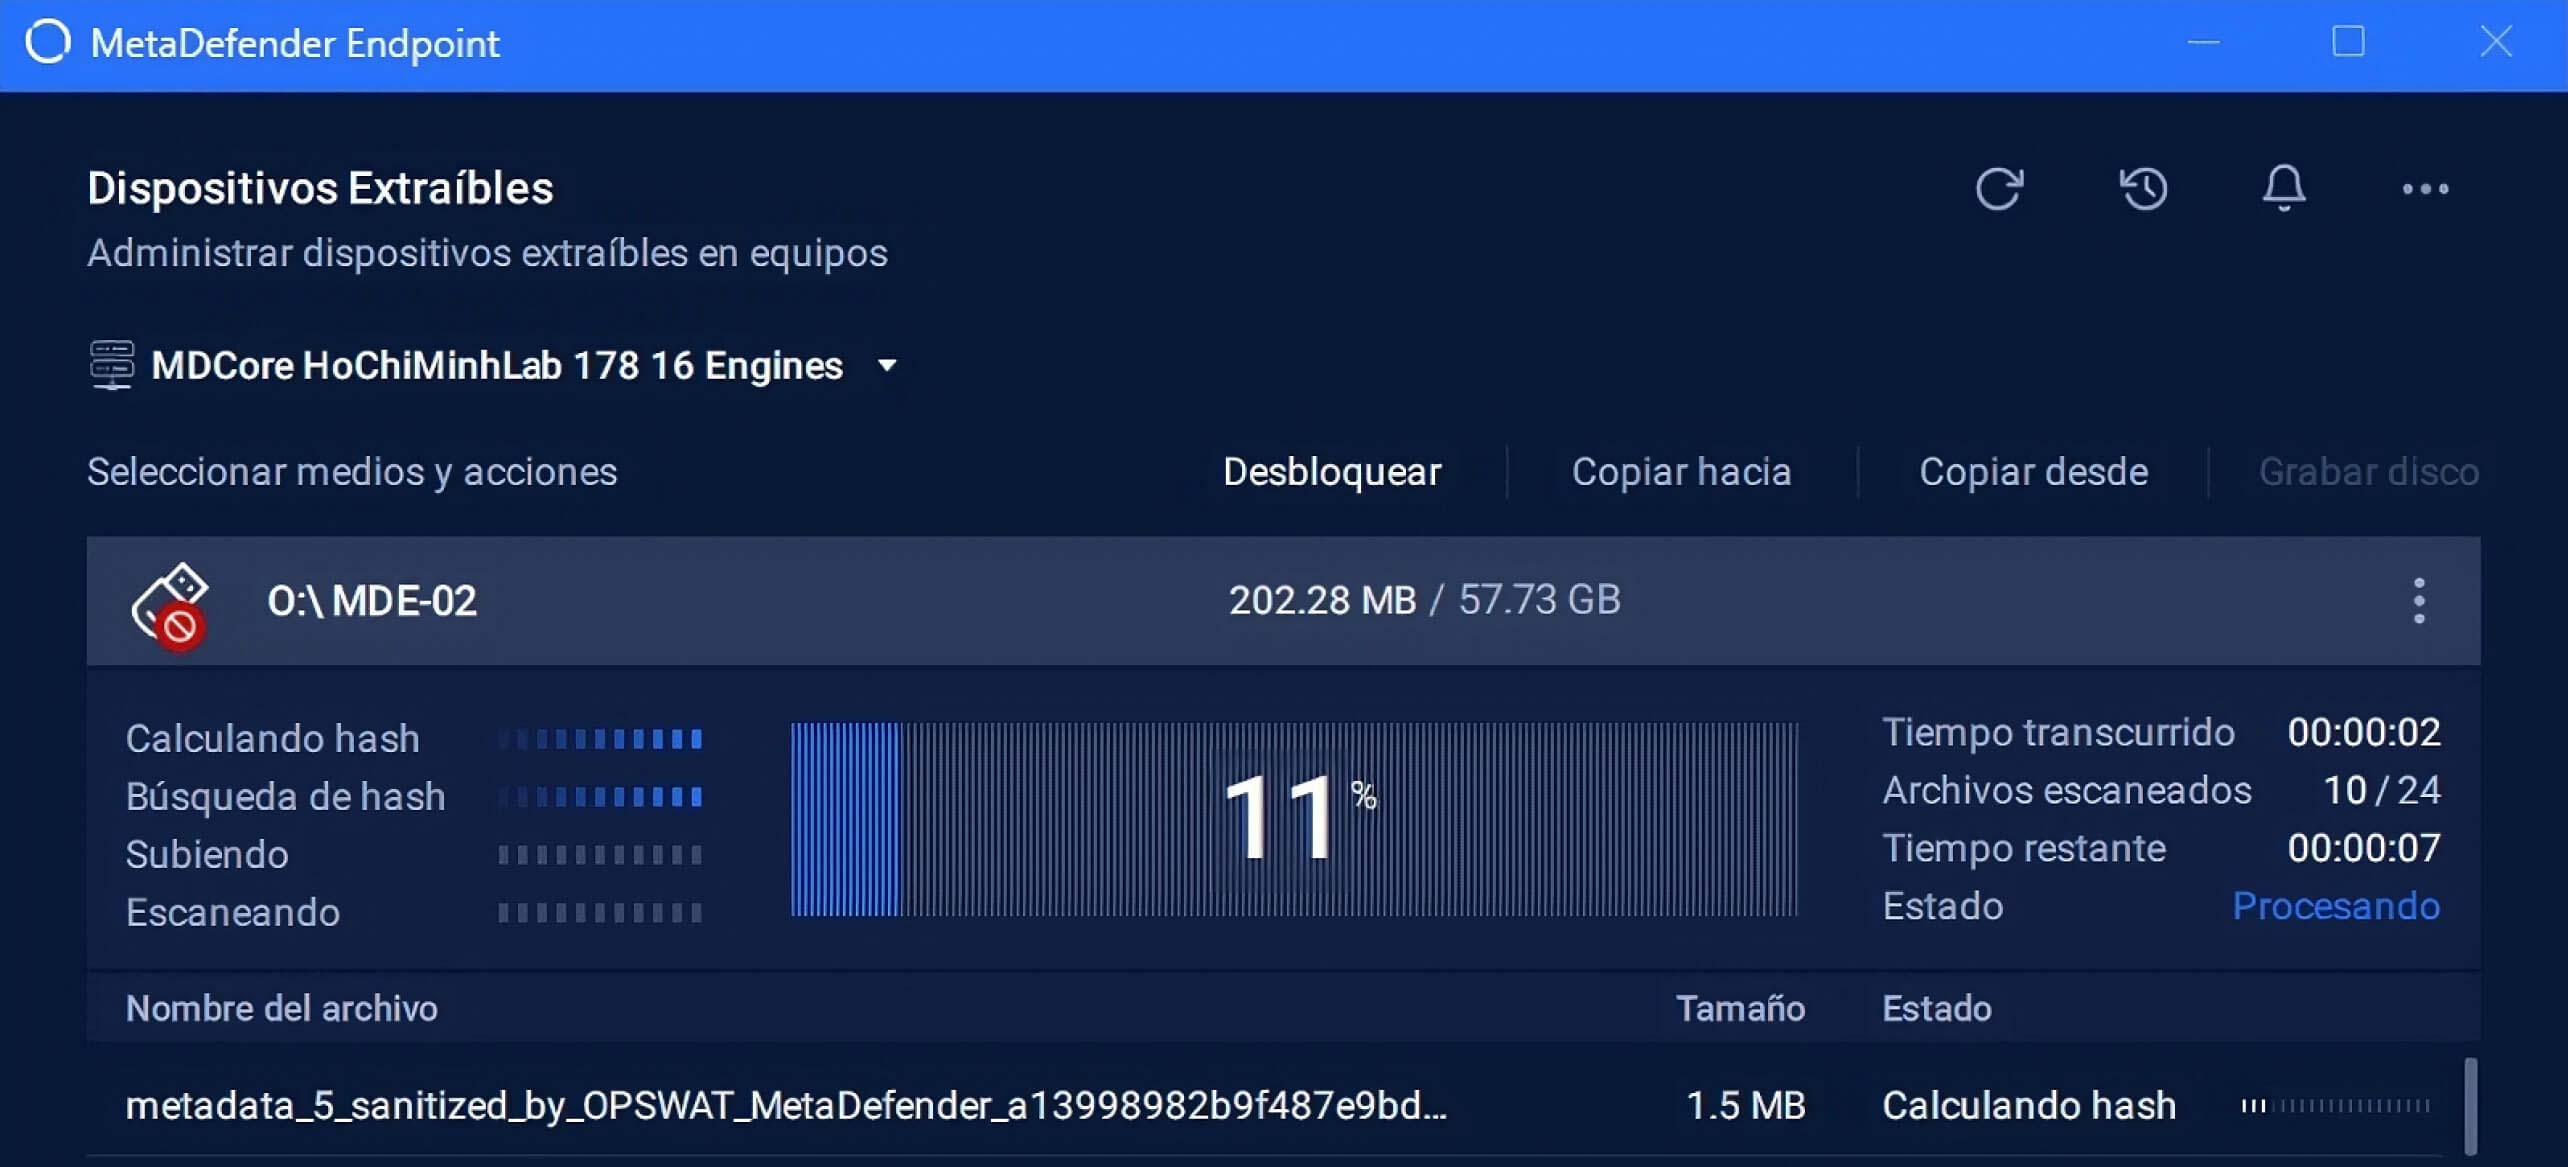
Task: Choose the Copiar desde action
Action: 2033,472
